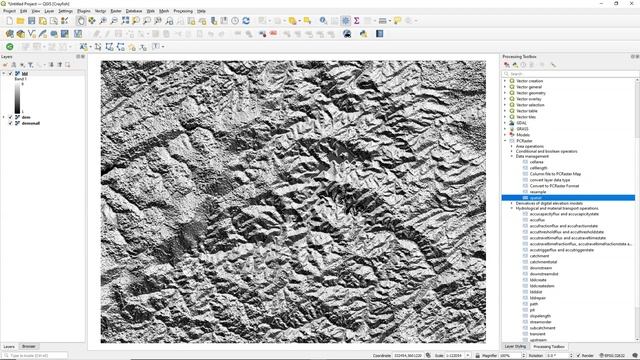This screenshot has width=640, height=360.
Task: Open the Temporal Controller clock icon
Action: [235, 21]
